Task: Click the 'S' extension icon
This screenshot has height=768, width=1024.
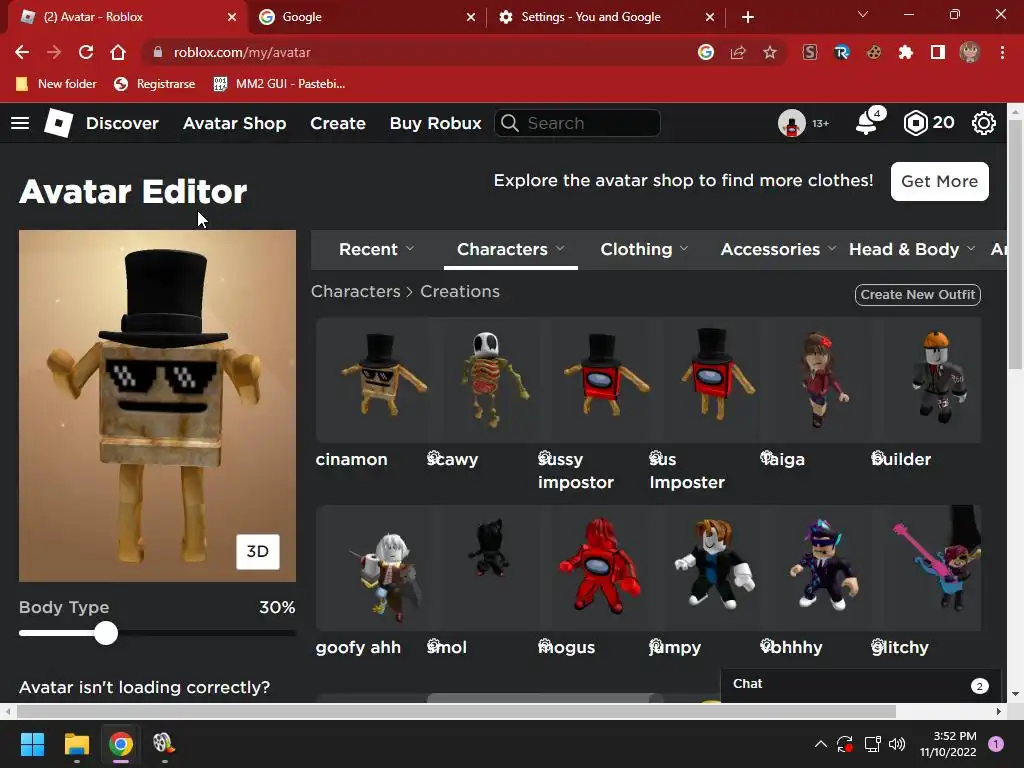Action: coord(810,52)
